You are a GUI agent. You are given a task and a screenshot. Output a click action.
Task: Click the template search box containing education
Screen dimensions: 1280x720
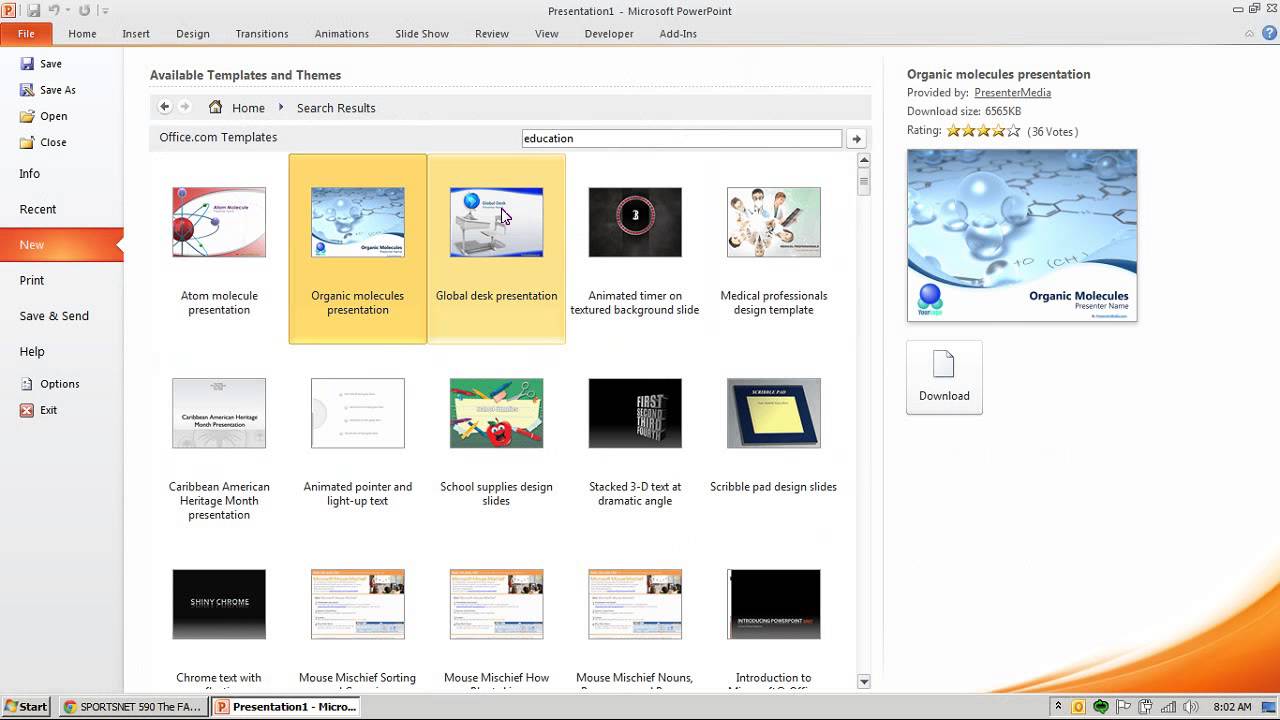[682, 138]
